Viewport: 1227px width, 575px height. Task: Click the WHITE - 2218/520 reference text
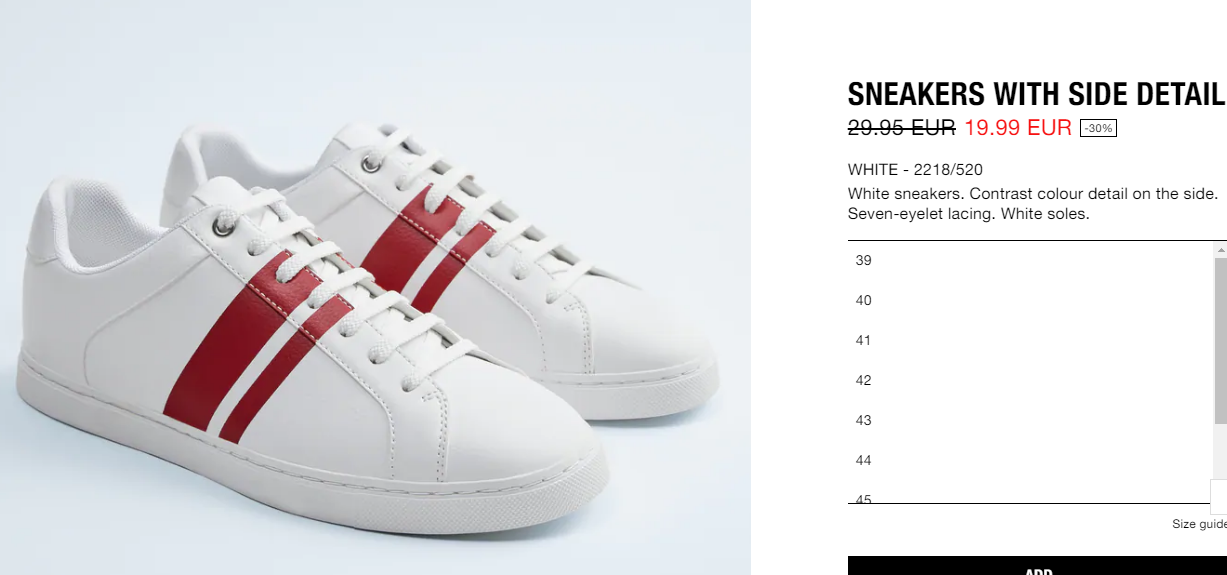click(x=915, y=170)
